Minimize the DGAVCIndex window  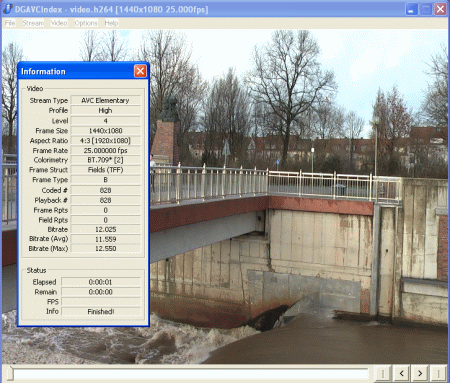coord(412,9)
